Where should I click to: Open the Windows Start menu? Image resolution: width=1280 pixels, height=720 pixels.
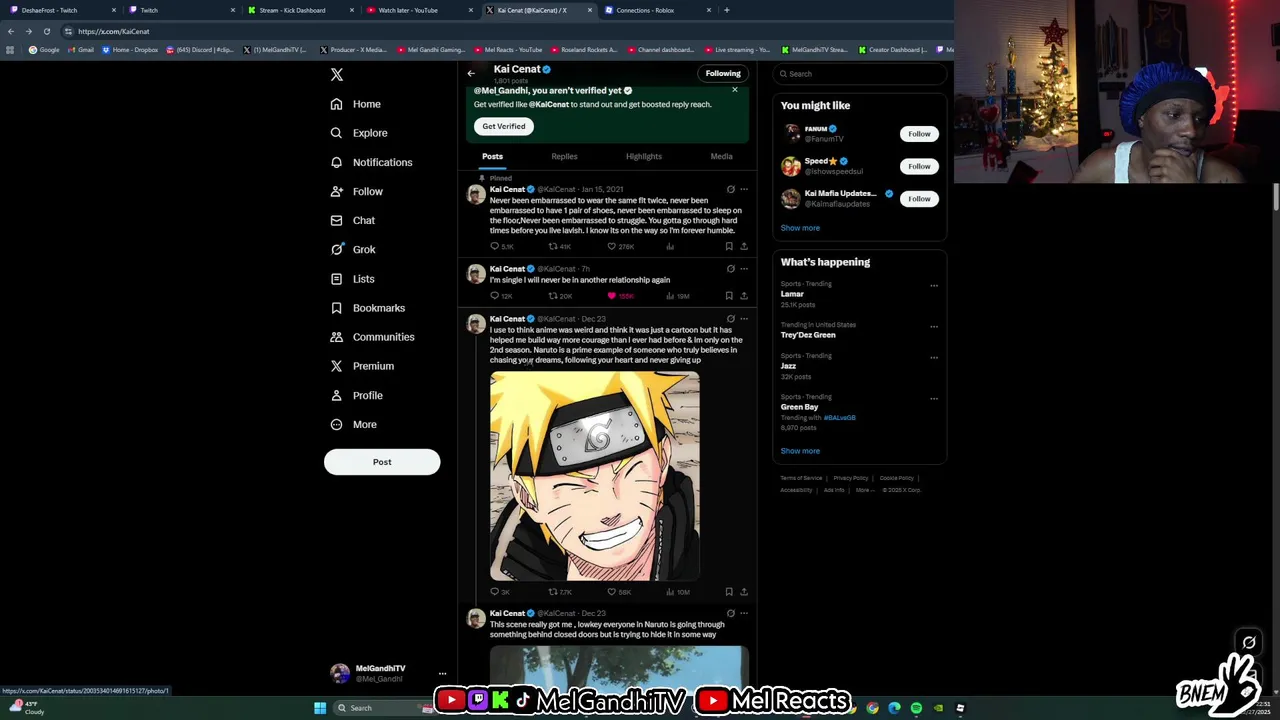pos(320,708)
